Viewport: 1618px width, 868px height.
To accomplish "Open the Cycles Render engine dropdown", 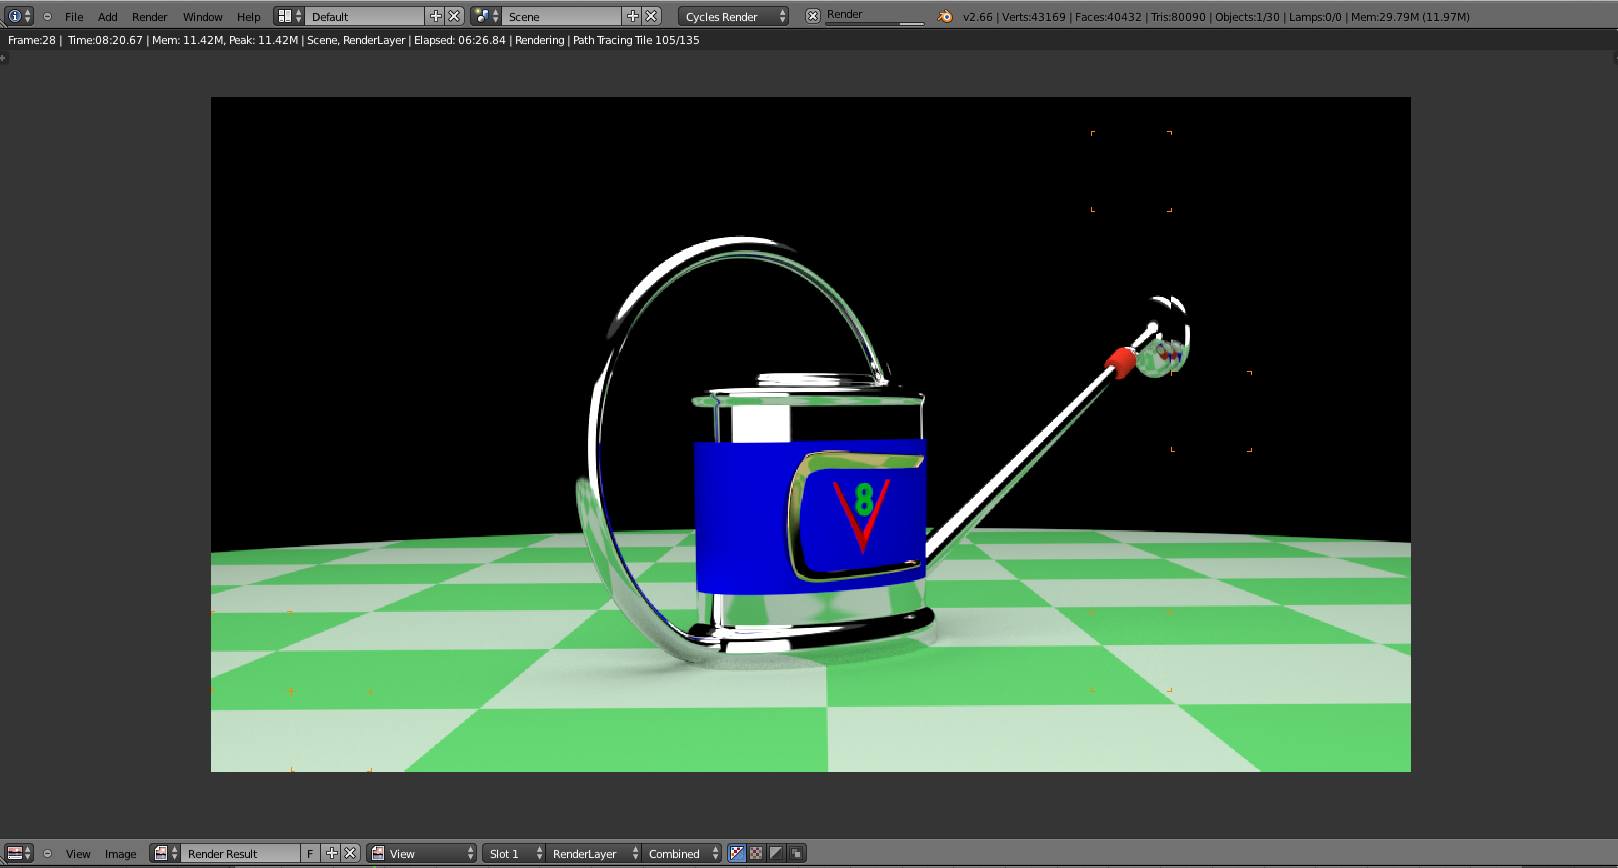I will (x=733, y=16).
